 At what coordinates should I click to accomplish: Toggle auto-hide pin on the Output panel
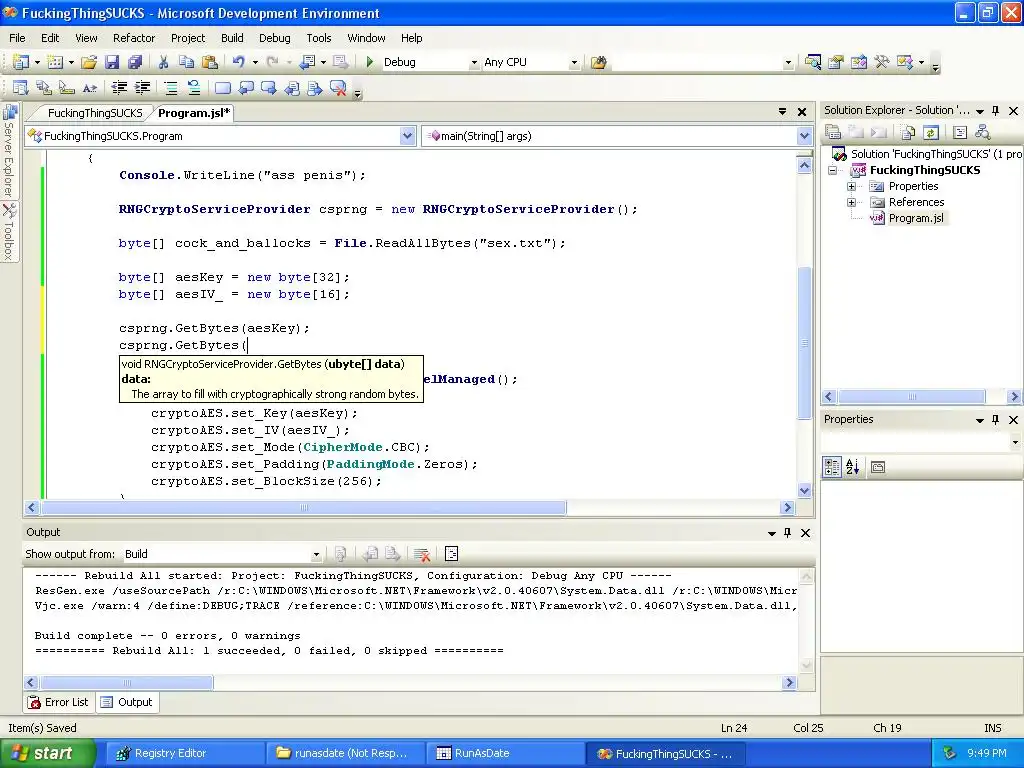pyautogui.click(x=788, y=532)
